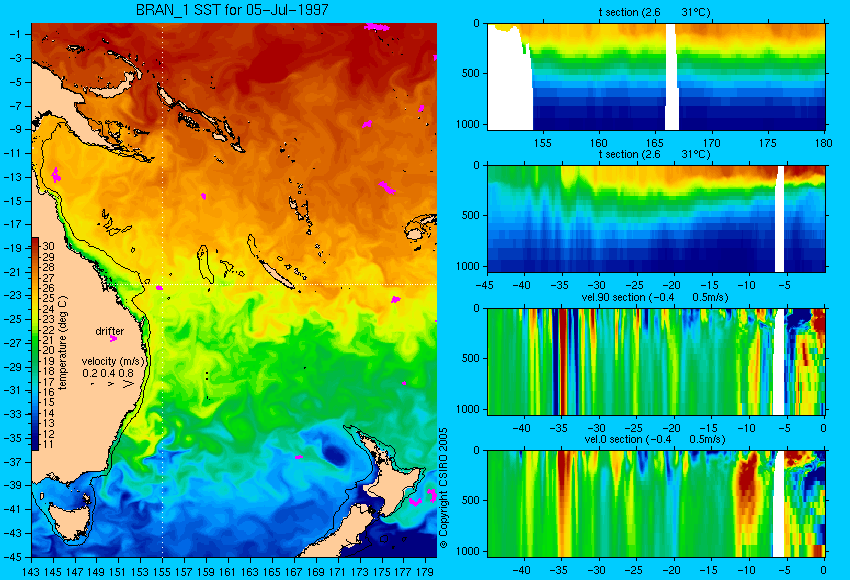Click the "temperature (deg C)" colorbar label
The height and width of the screenshot is (580, 850).
62,343
